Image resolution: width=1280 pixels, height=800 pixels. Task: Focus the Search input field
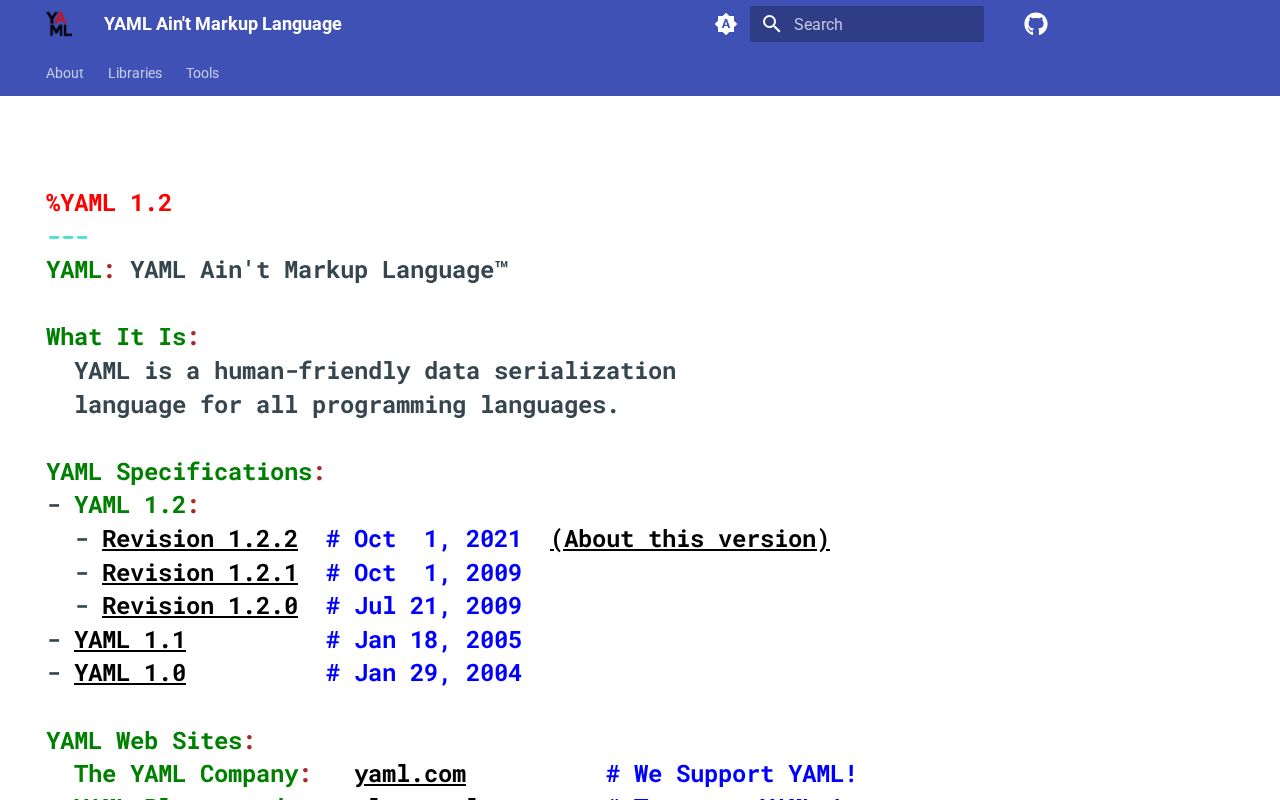click(867, 24)
